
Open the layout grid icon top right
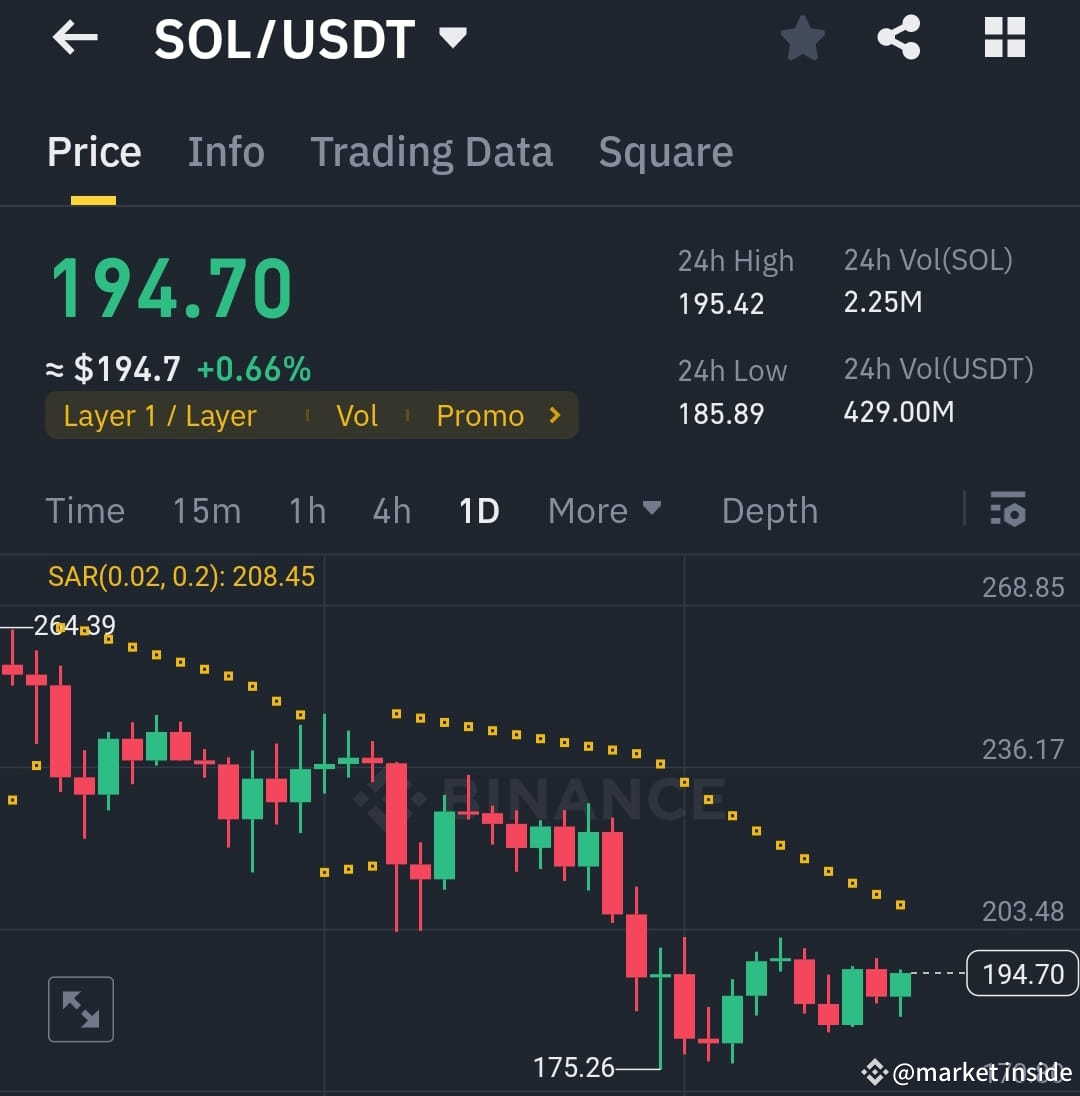click(x=1004, y=37)
